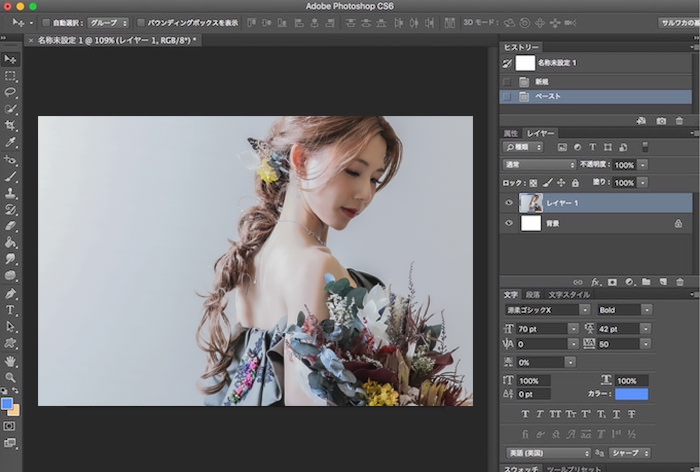Open the 70 pt font size dropdown
Viewport: 700px width, 472px height.
pyautogui.click(x=574, y=329)
